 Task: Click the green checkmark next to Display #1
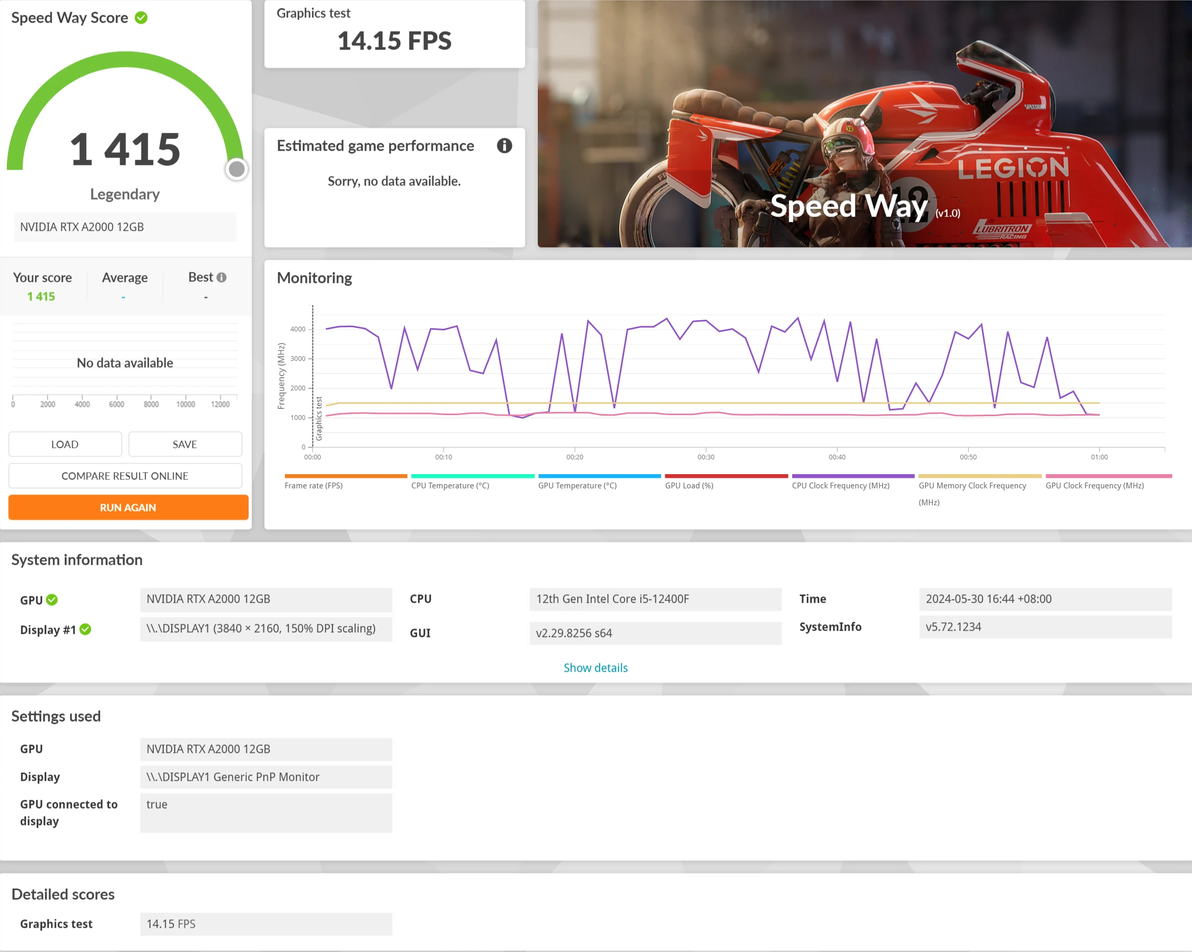(x=85, y=629)
